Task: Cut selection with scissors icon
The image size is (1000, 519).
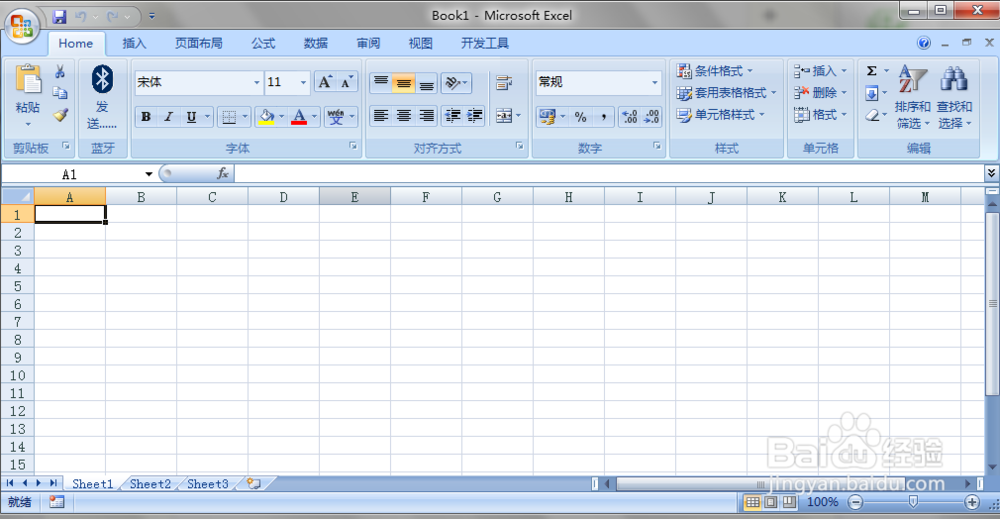Action: tap(60, 71)
